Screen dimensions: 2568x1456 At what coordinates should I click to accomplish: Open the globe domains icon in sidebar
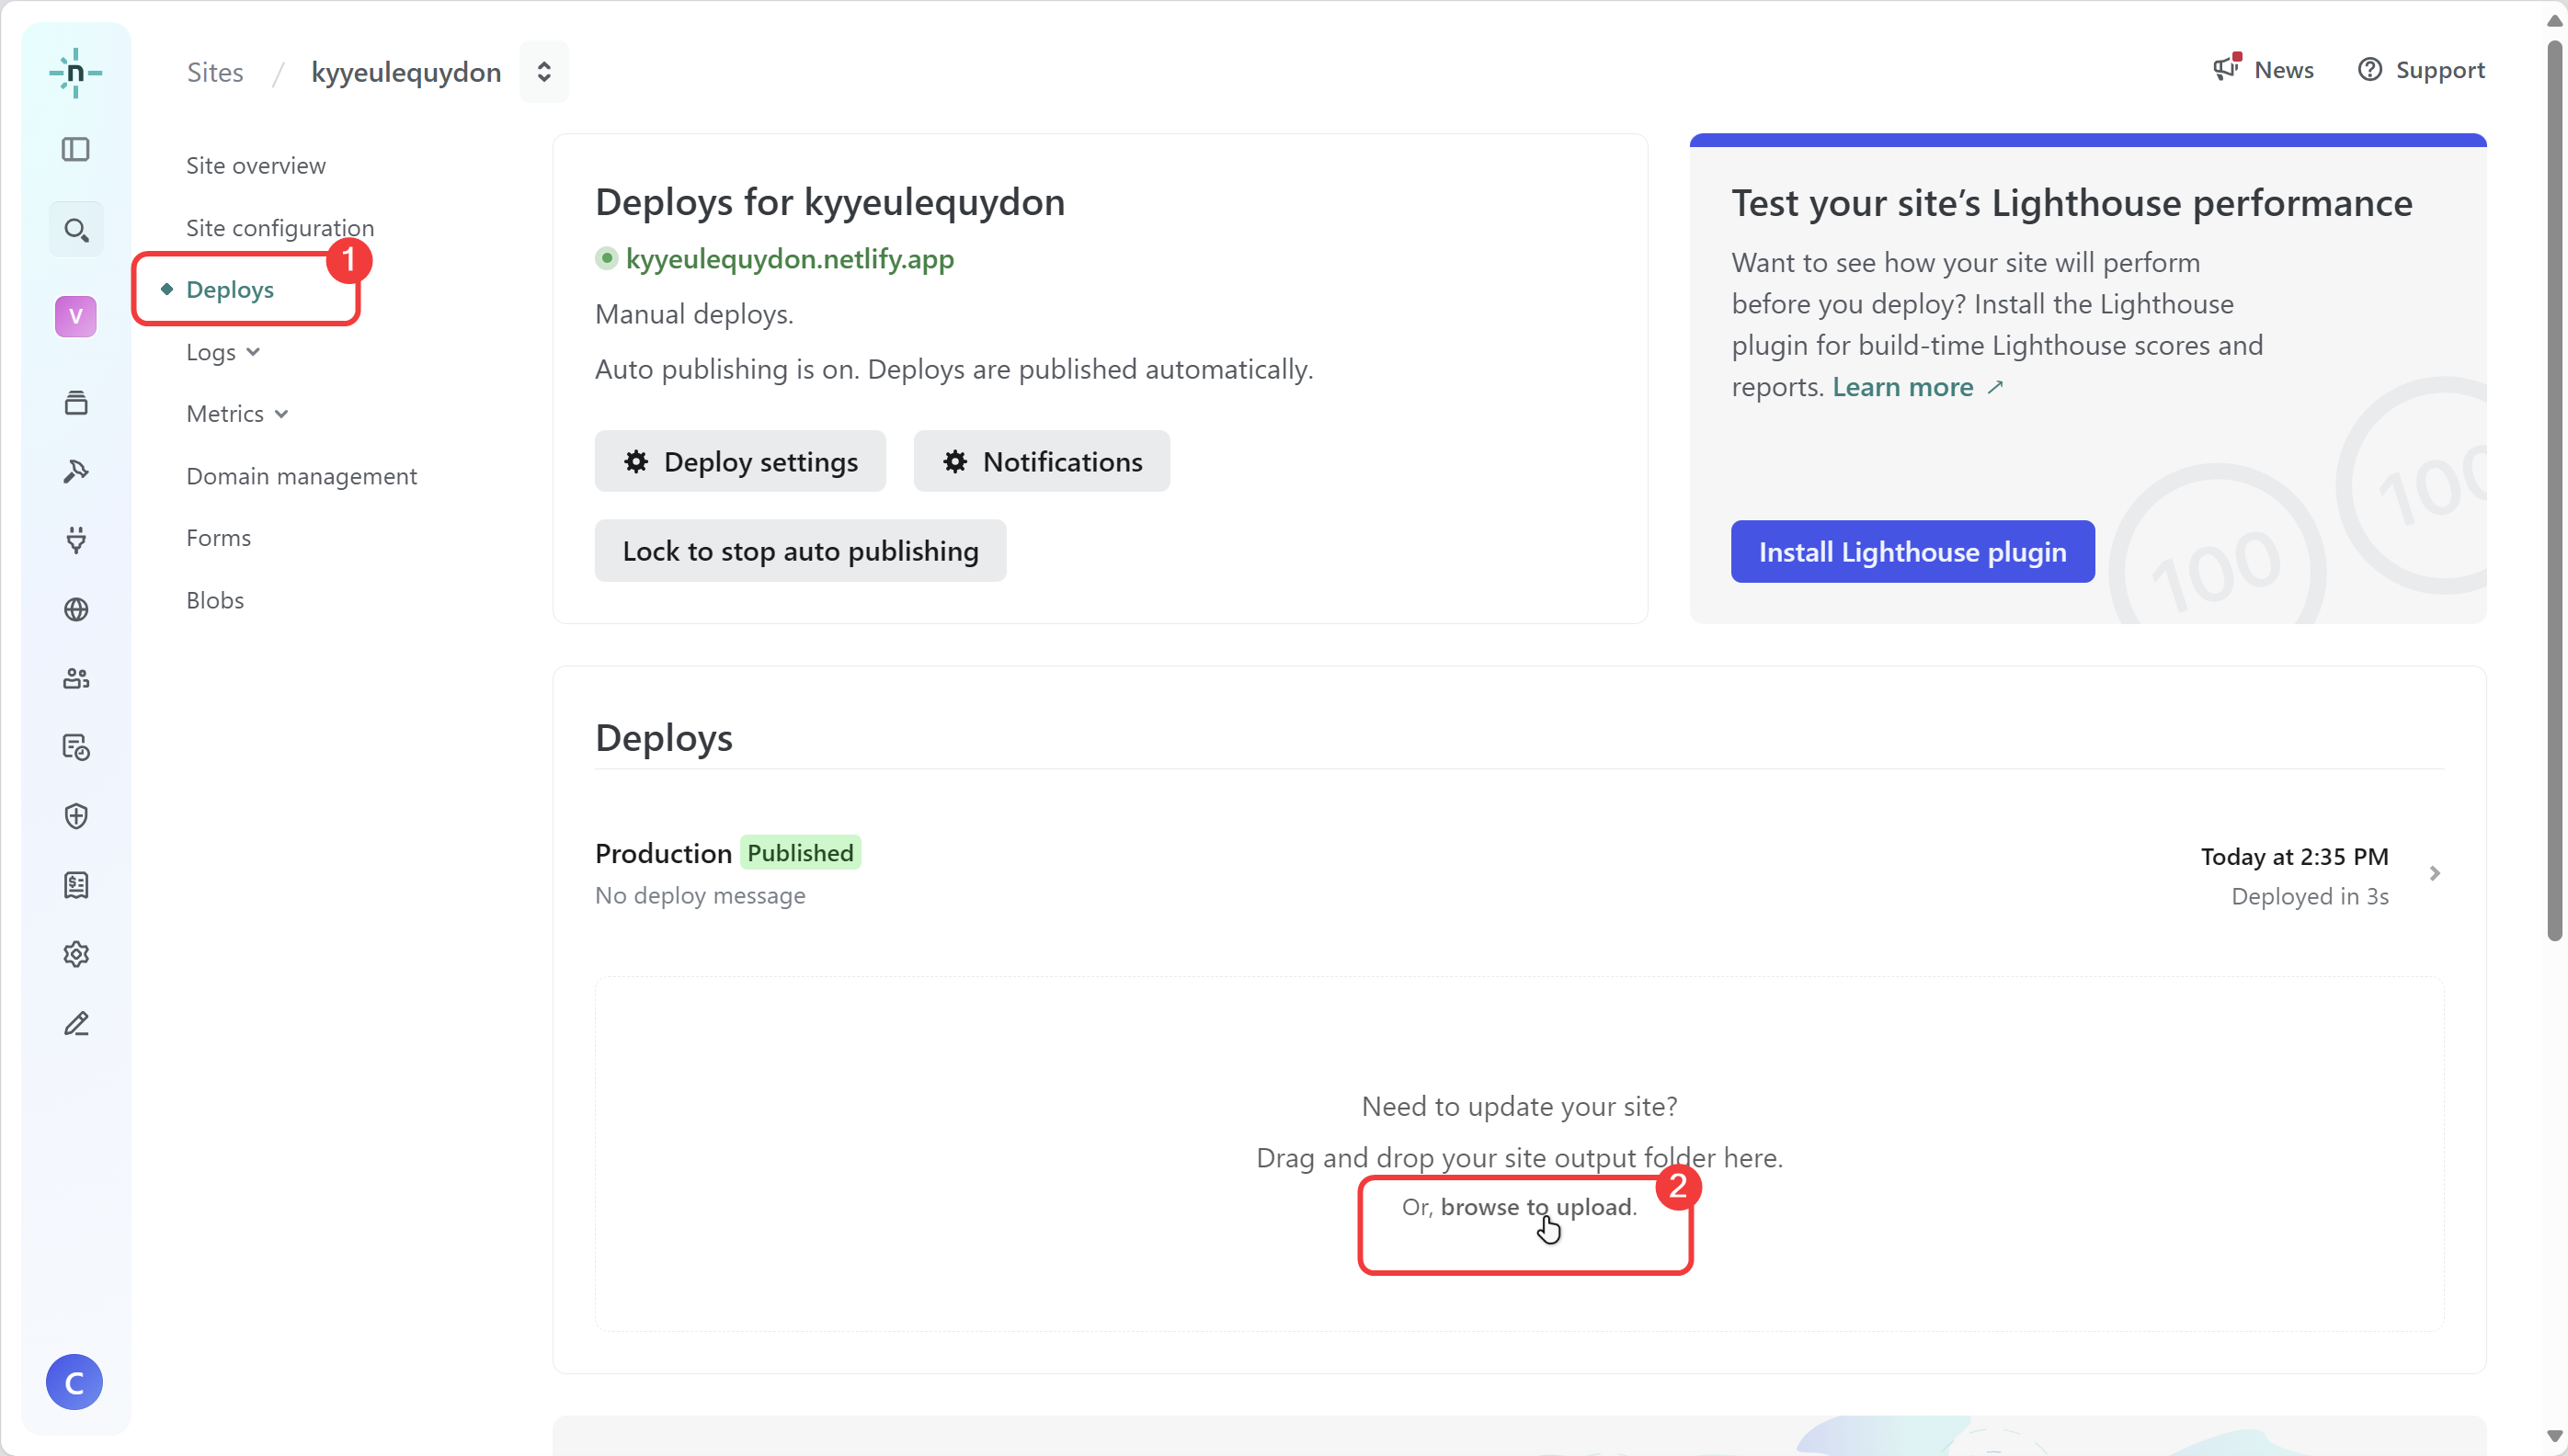(x=75, y=609)
